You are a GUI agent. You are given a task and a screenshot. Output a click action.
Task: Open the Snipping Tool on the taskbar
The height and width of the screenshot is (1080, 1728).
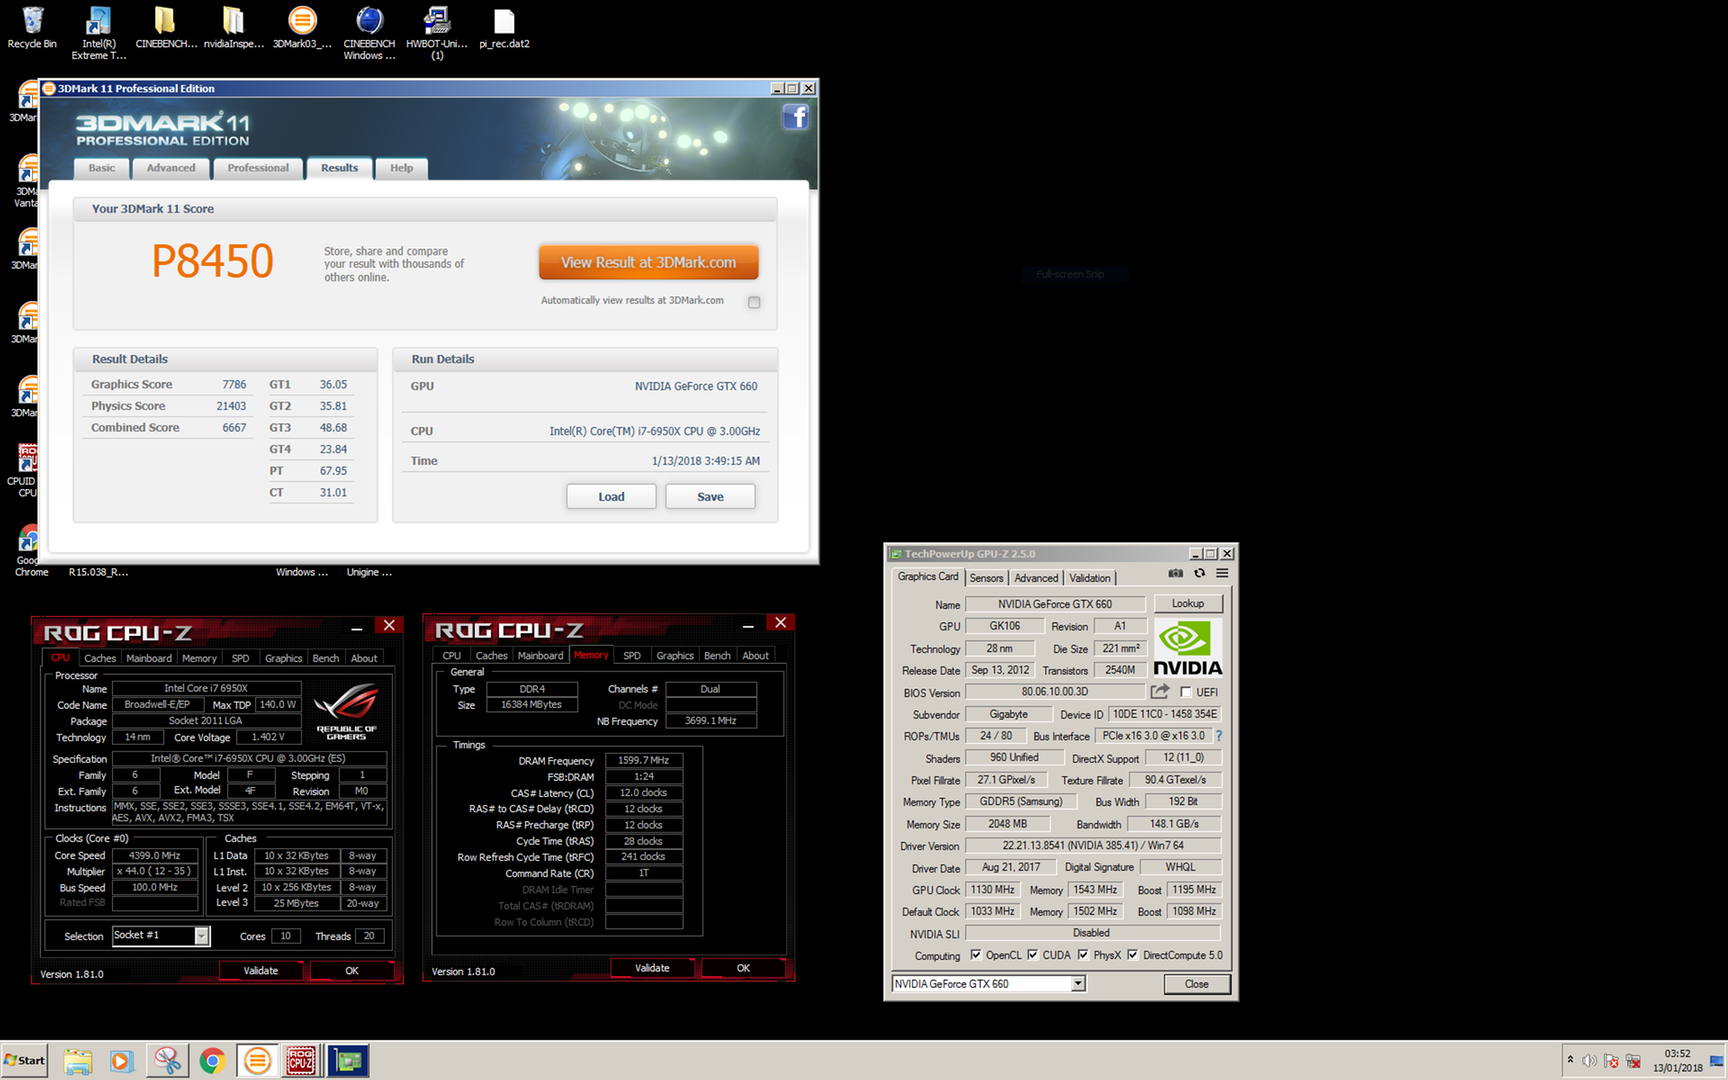(x=167, y=1061)
